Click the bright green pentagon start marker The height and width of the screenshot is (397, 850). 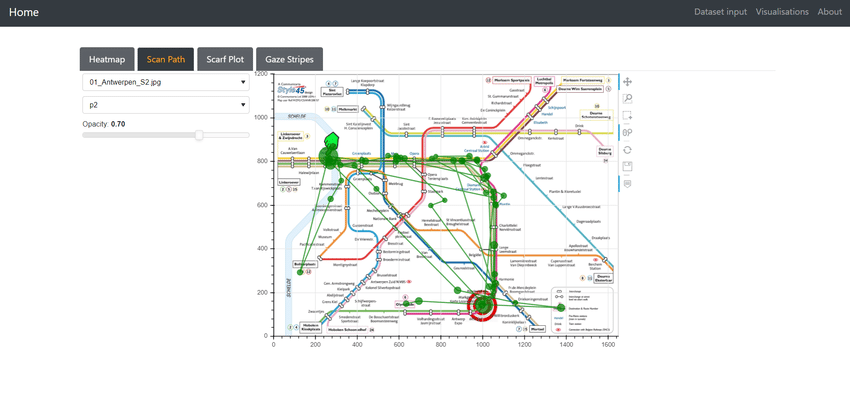pos(331,140)
